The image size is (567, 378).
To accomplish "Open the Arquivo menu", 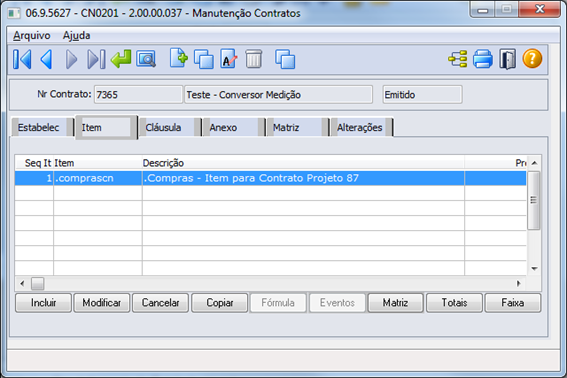I will pyautogui.click(x=31, y=35).
